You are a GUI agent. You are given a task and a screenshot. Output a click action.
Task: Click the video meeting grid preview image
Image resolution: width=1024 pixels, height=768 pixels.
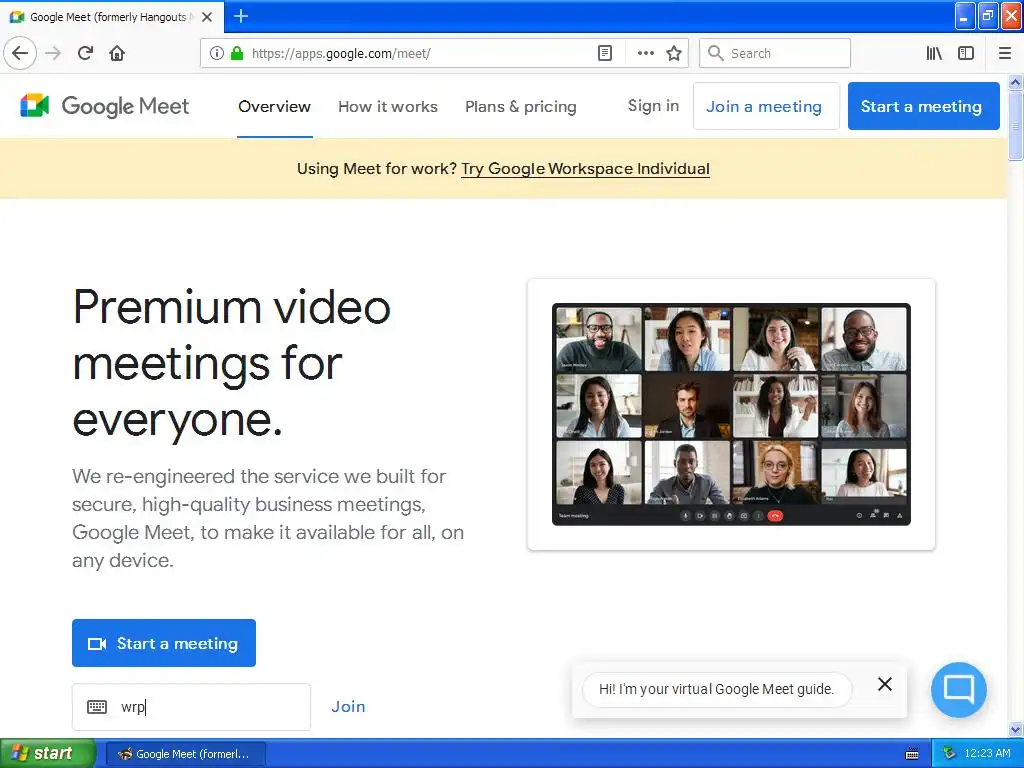731,414
